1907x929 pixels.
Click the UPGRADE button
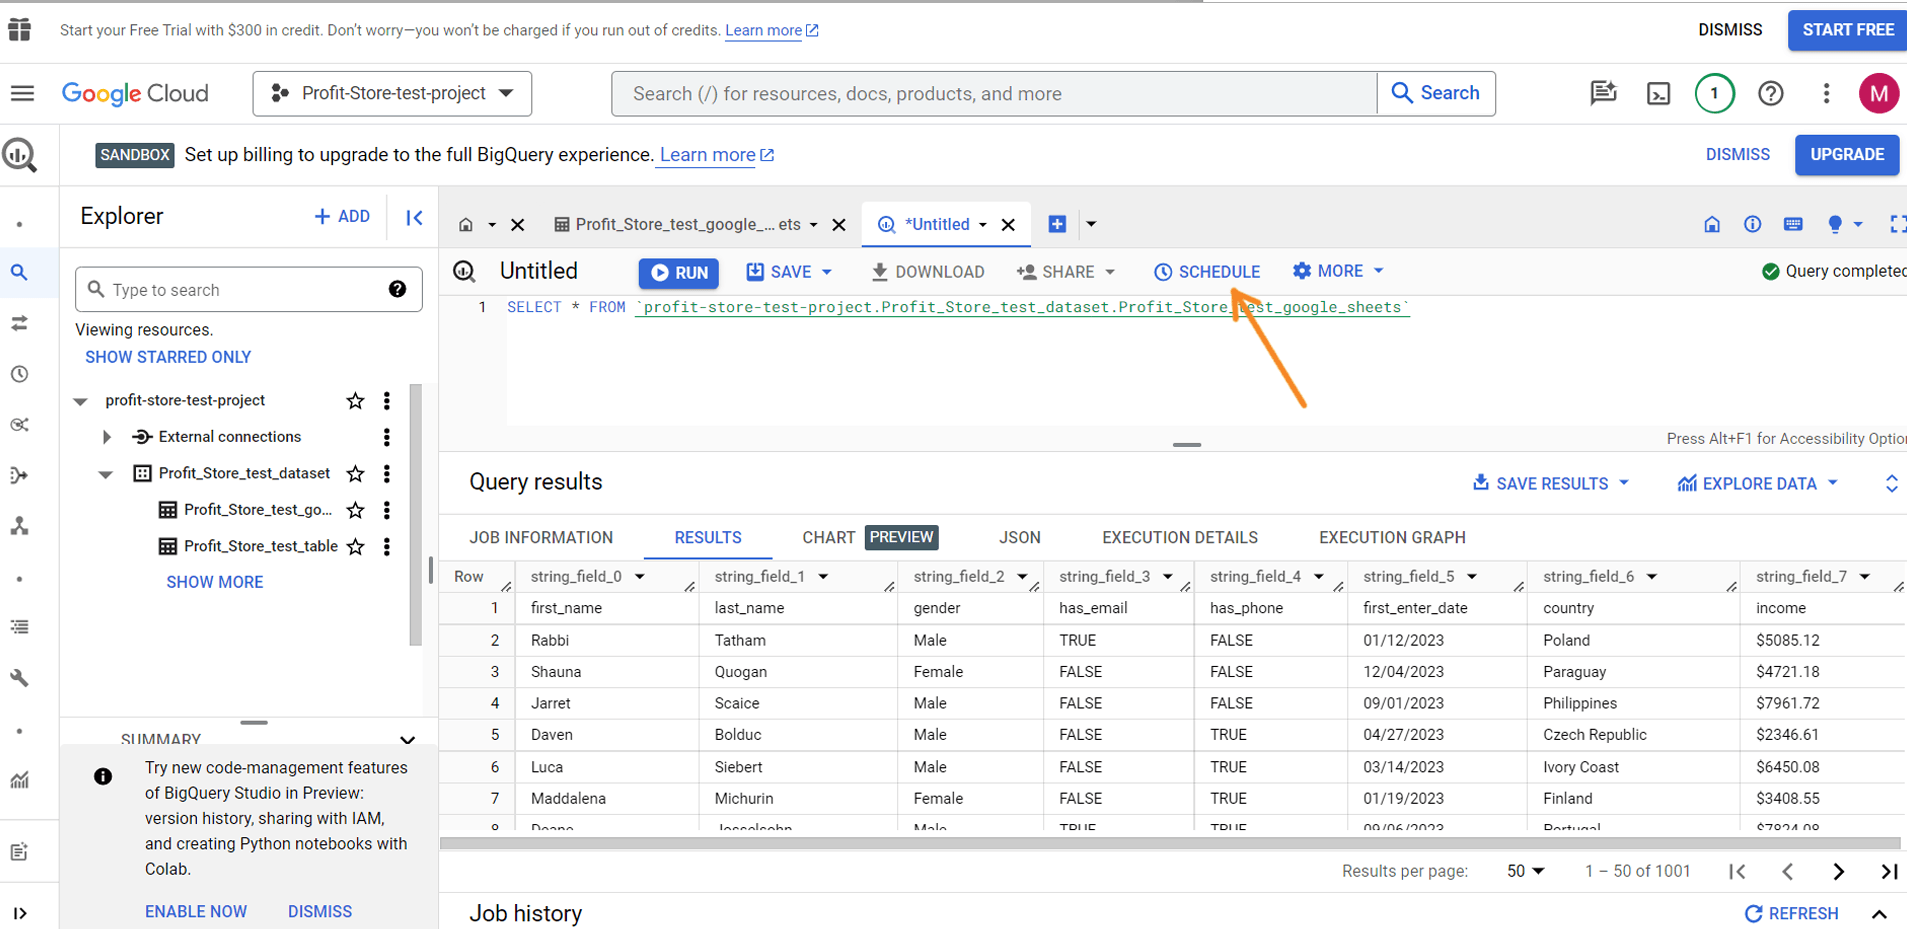tap(1846, 155)
